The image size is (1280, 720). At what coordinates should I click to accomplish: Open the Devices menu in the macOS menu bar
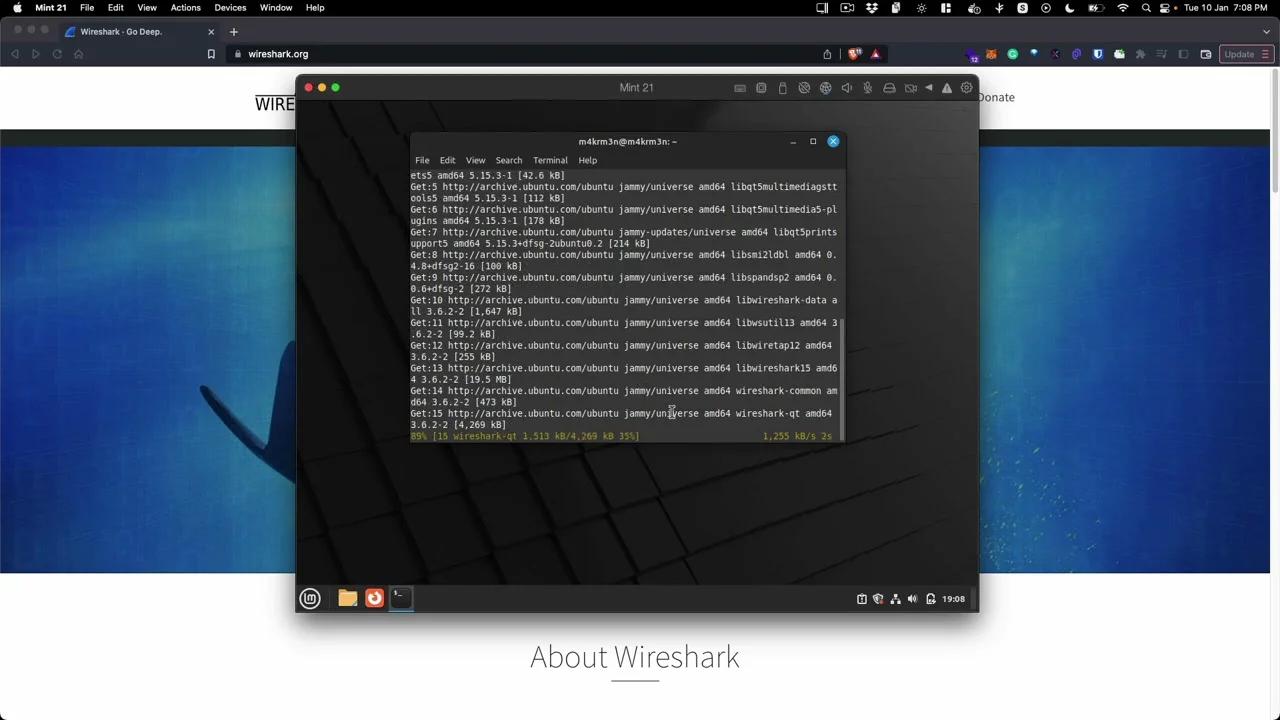coord(229,8)
